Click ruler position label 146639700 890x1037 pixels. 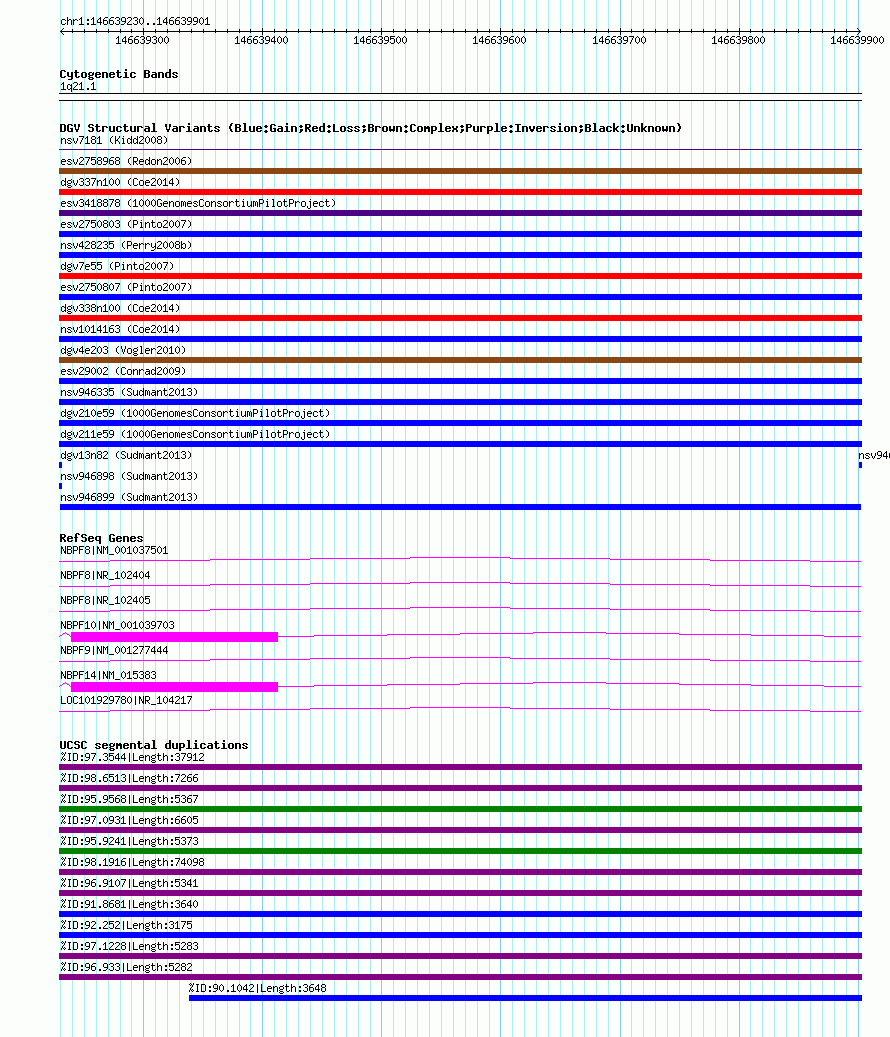click(x=619, y=40)
